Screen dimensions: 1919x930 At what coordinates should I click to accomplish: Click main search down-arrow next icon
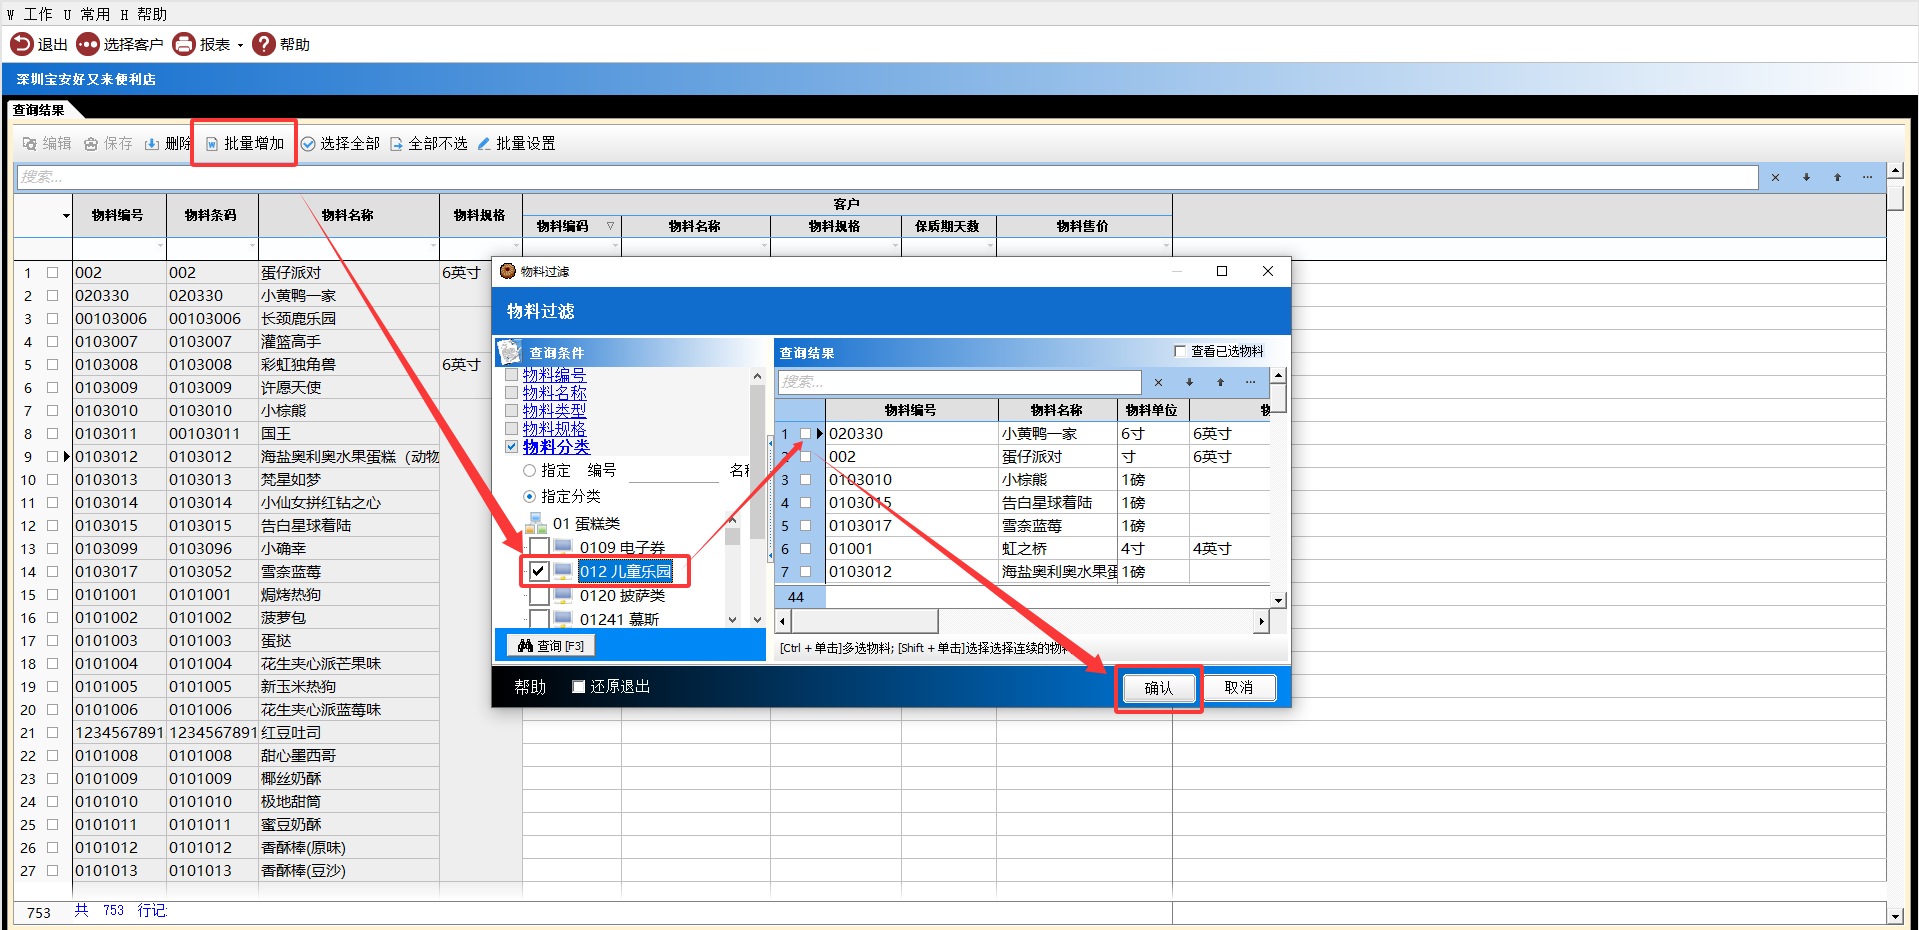click(x=1806, y=177)
